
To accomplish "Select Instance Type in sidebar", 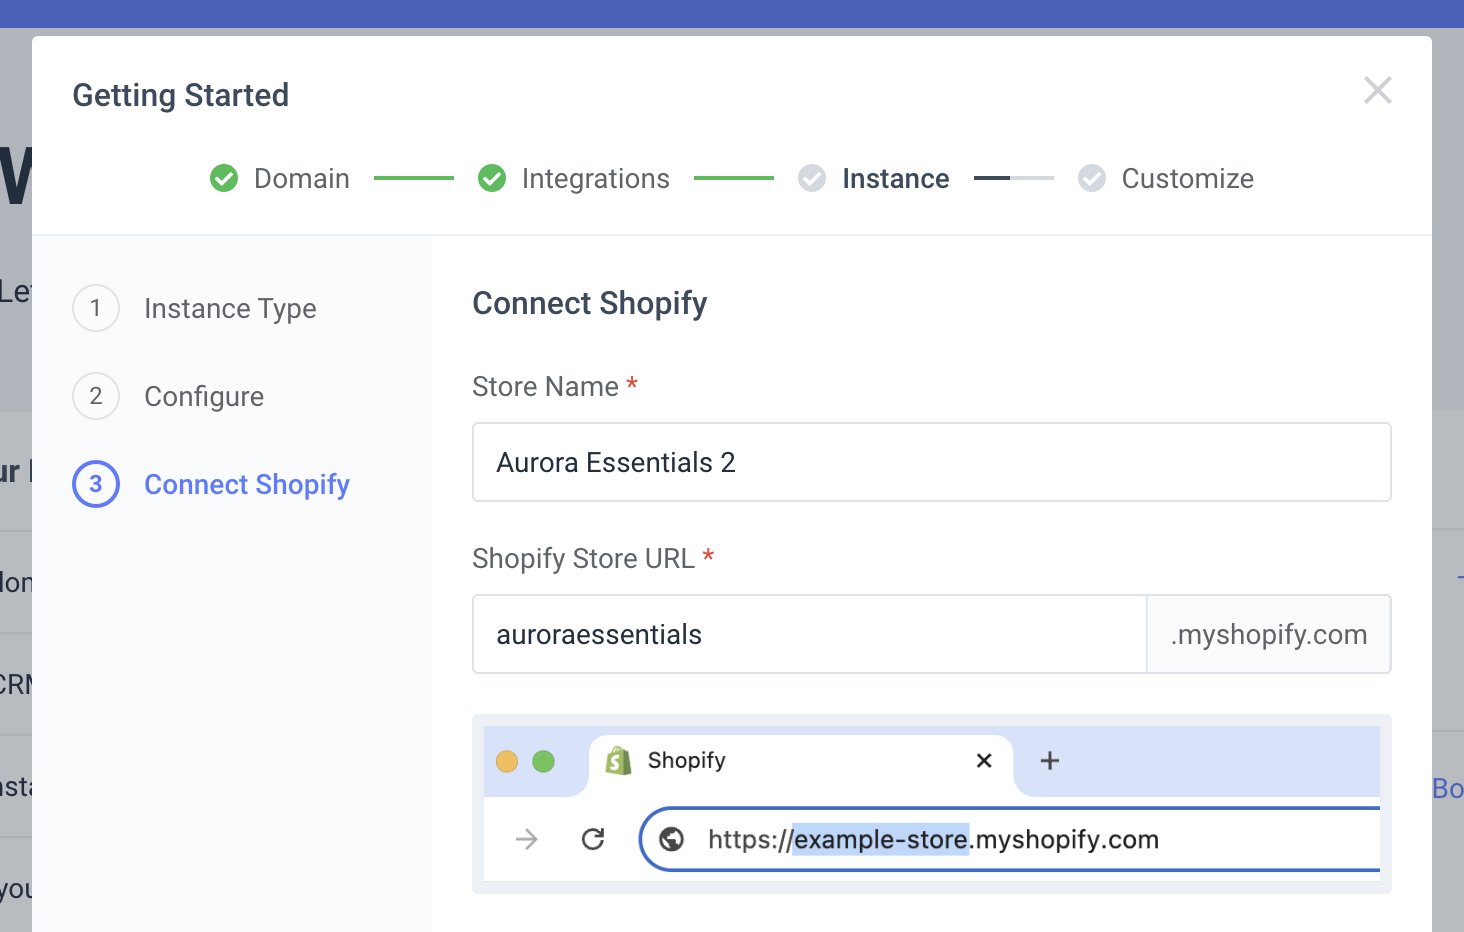I will [230, 308].
